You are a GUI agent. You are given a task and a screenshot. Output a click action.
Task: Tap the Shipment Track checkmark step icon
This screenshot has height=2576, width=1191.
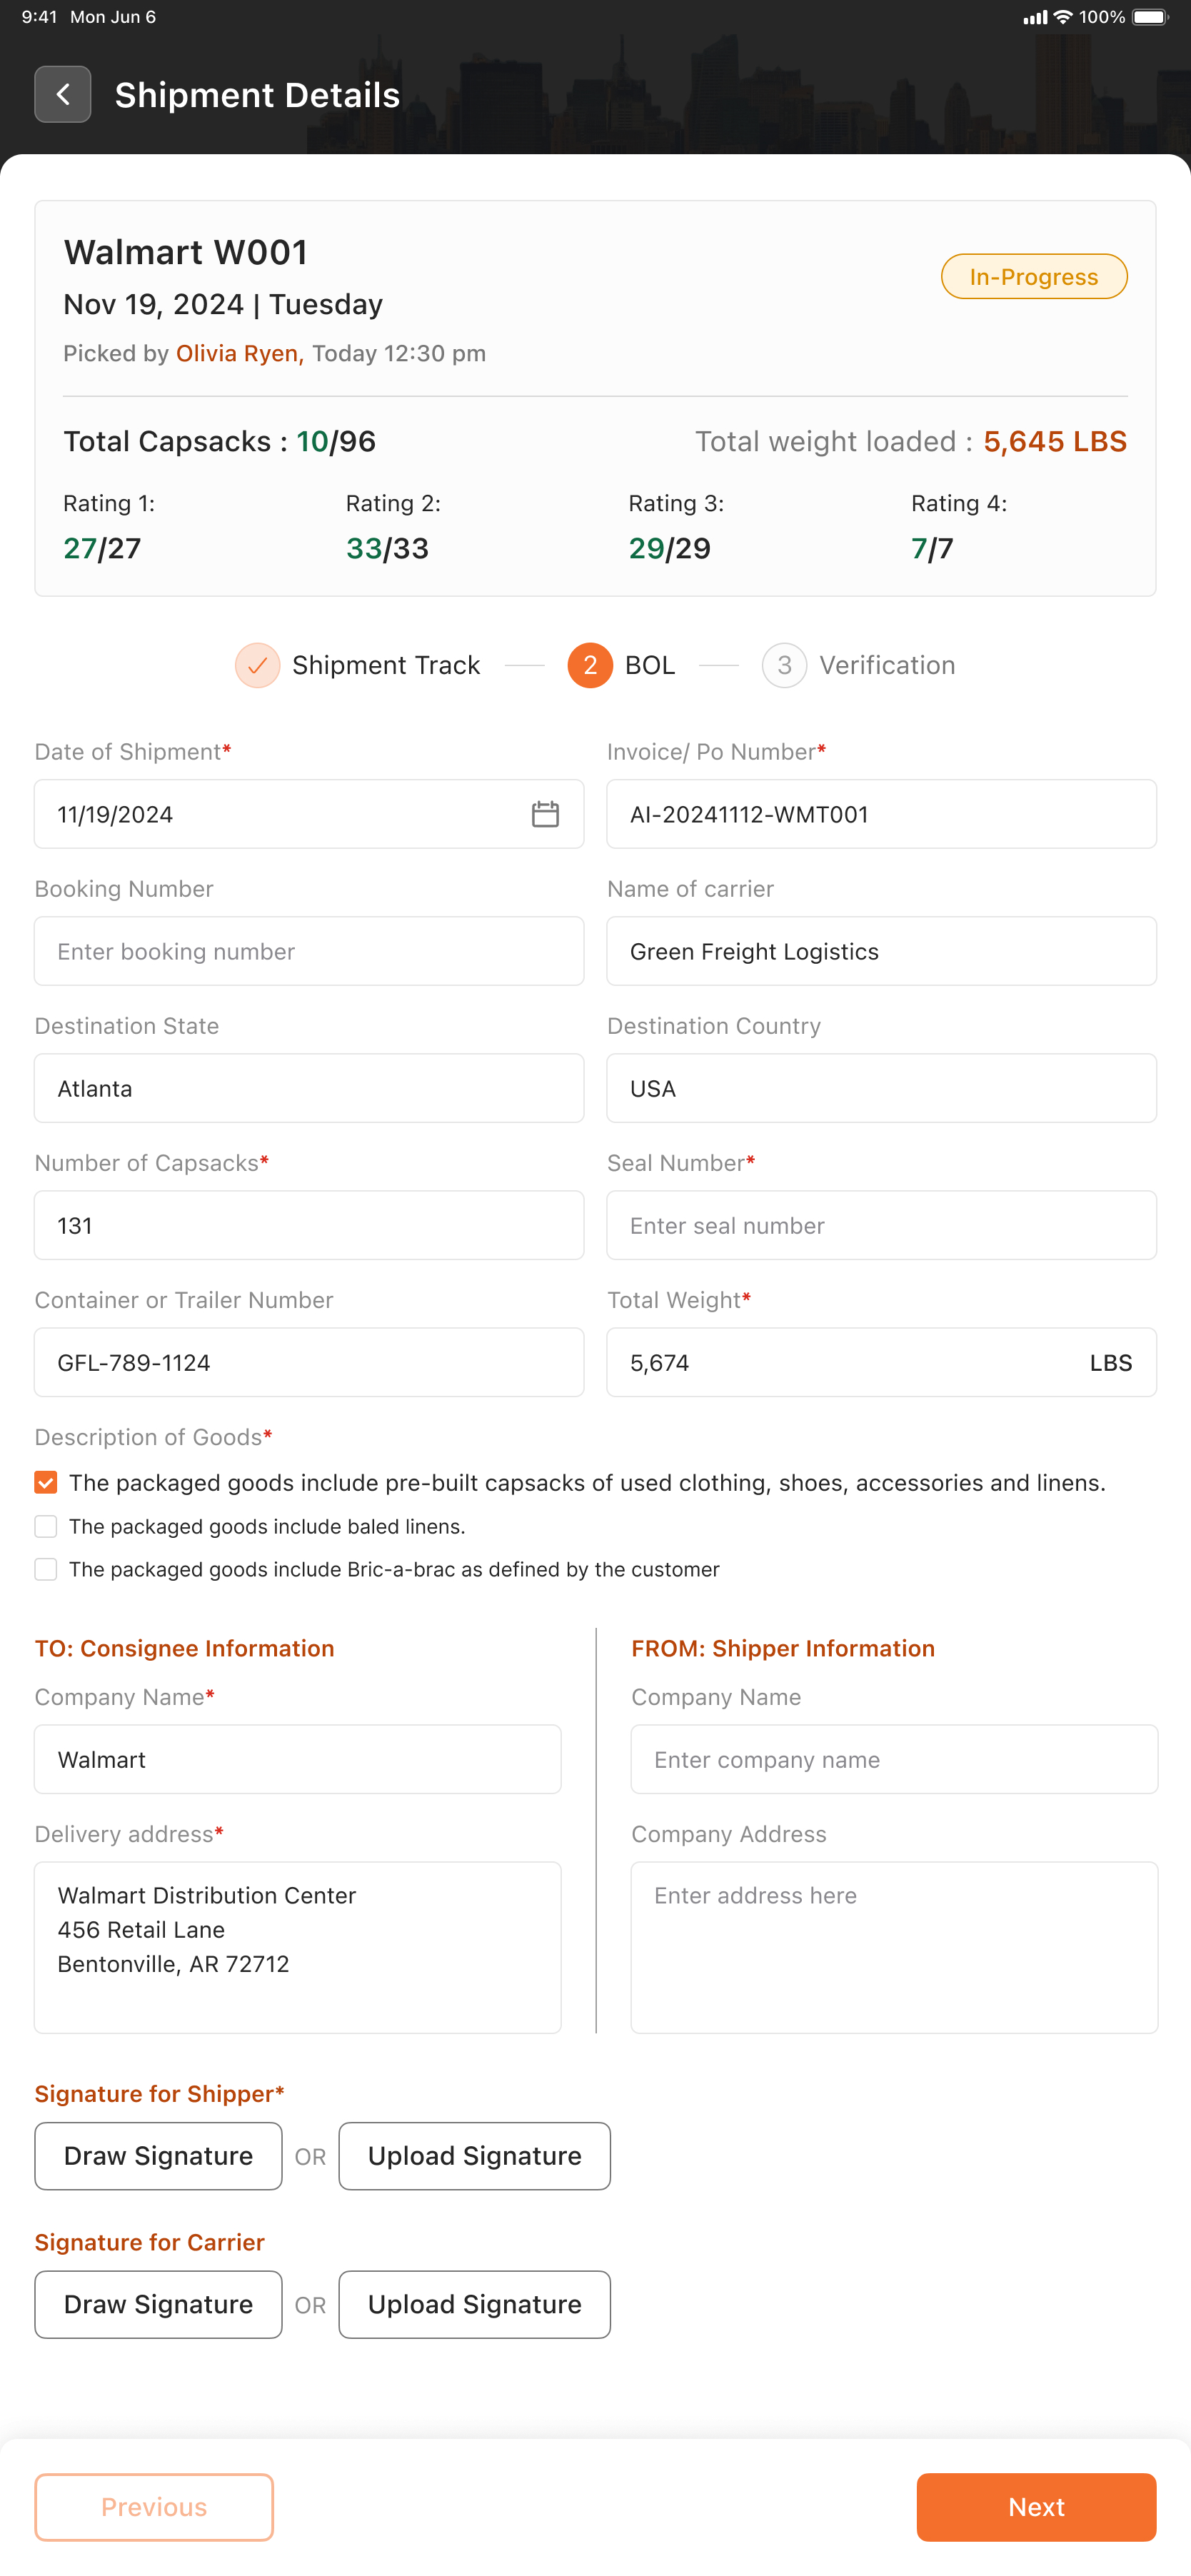257,666
